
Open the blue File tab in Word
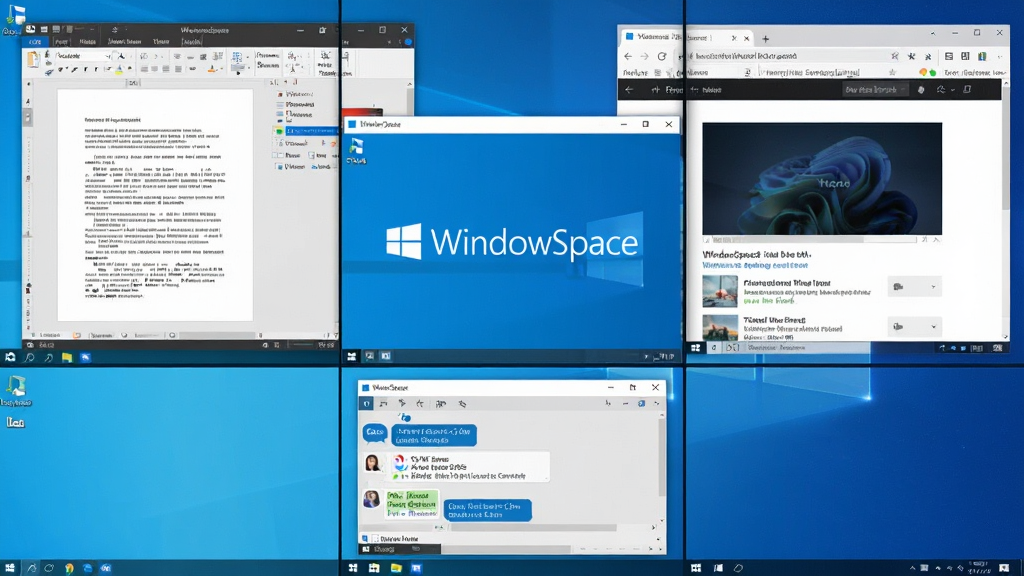(x=35, y=42)
